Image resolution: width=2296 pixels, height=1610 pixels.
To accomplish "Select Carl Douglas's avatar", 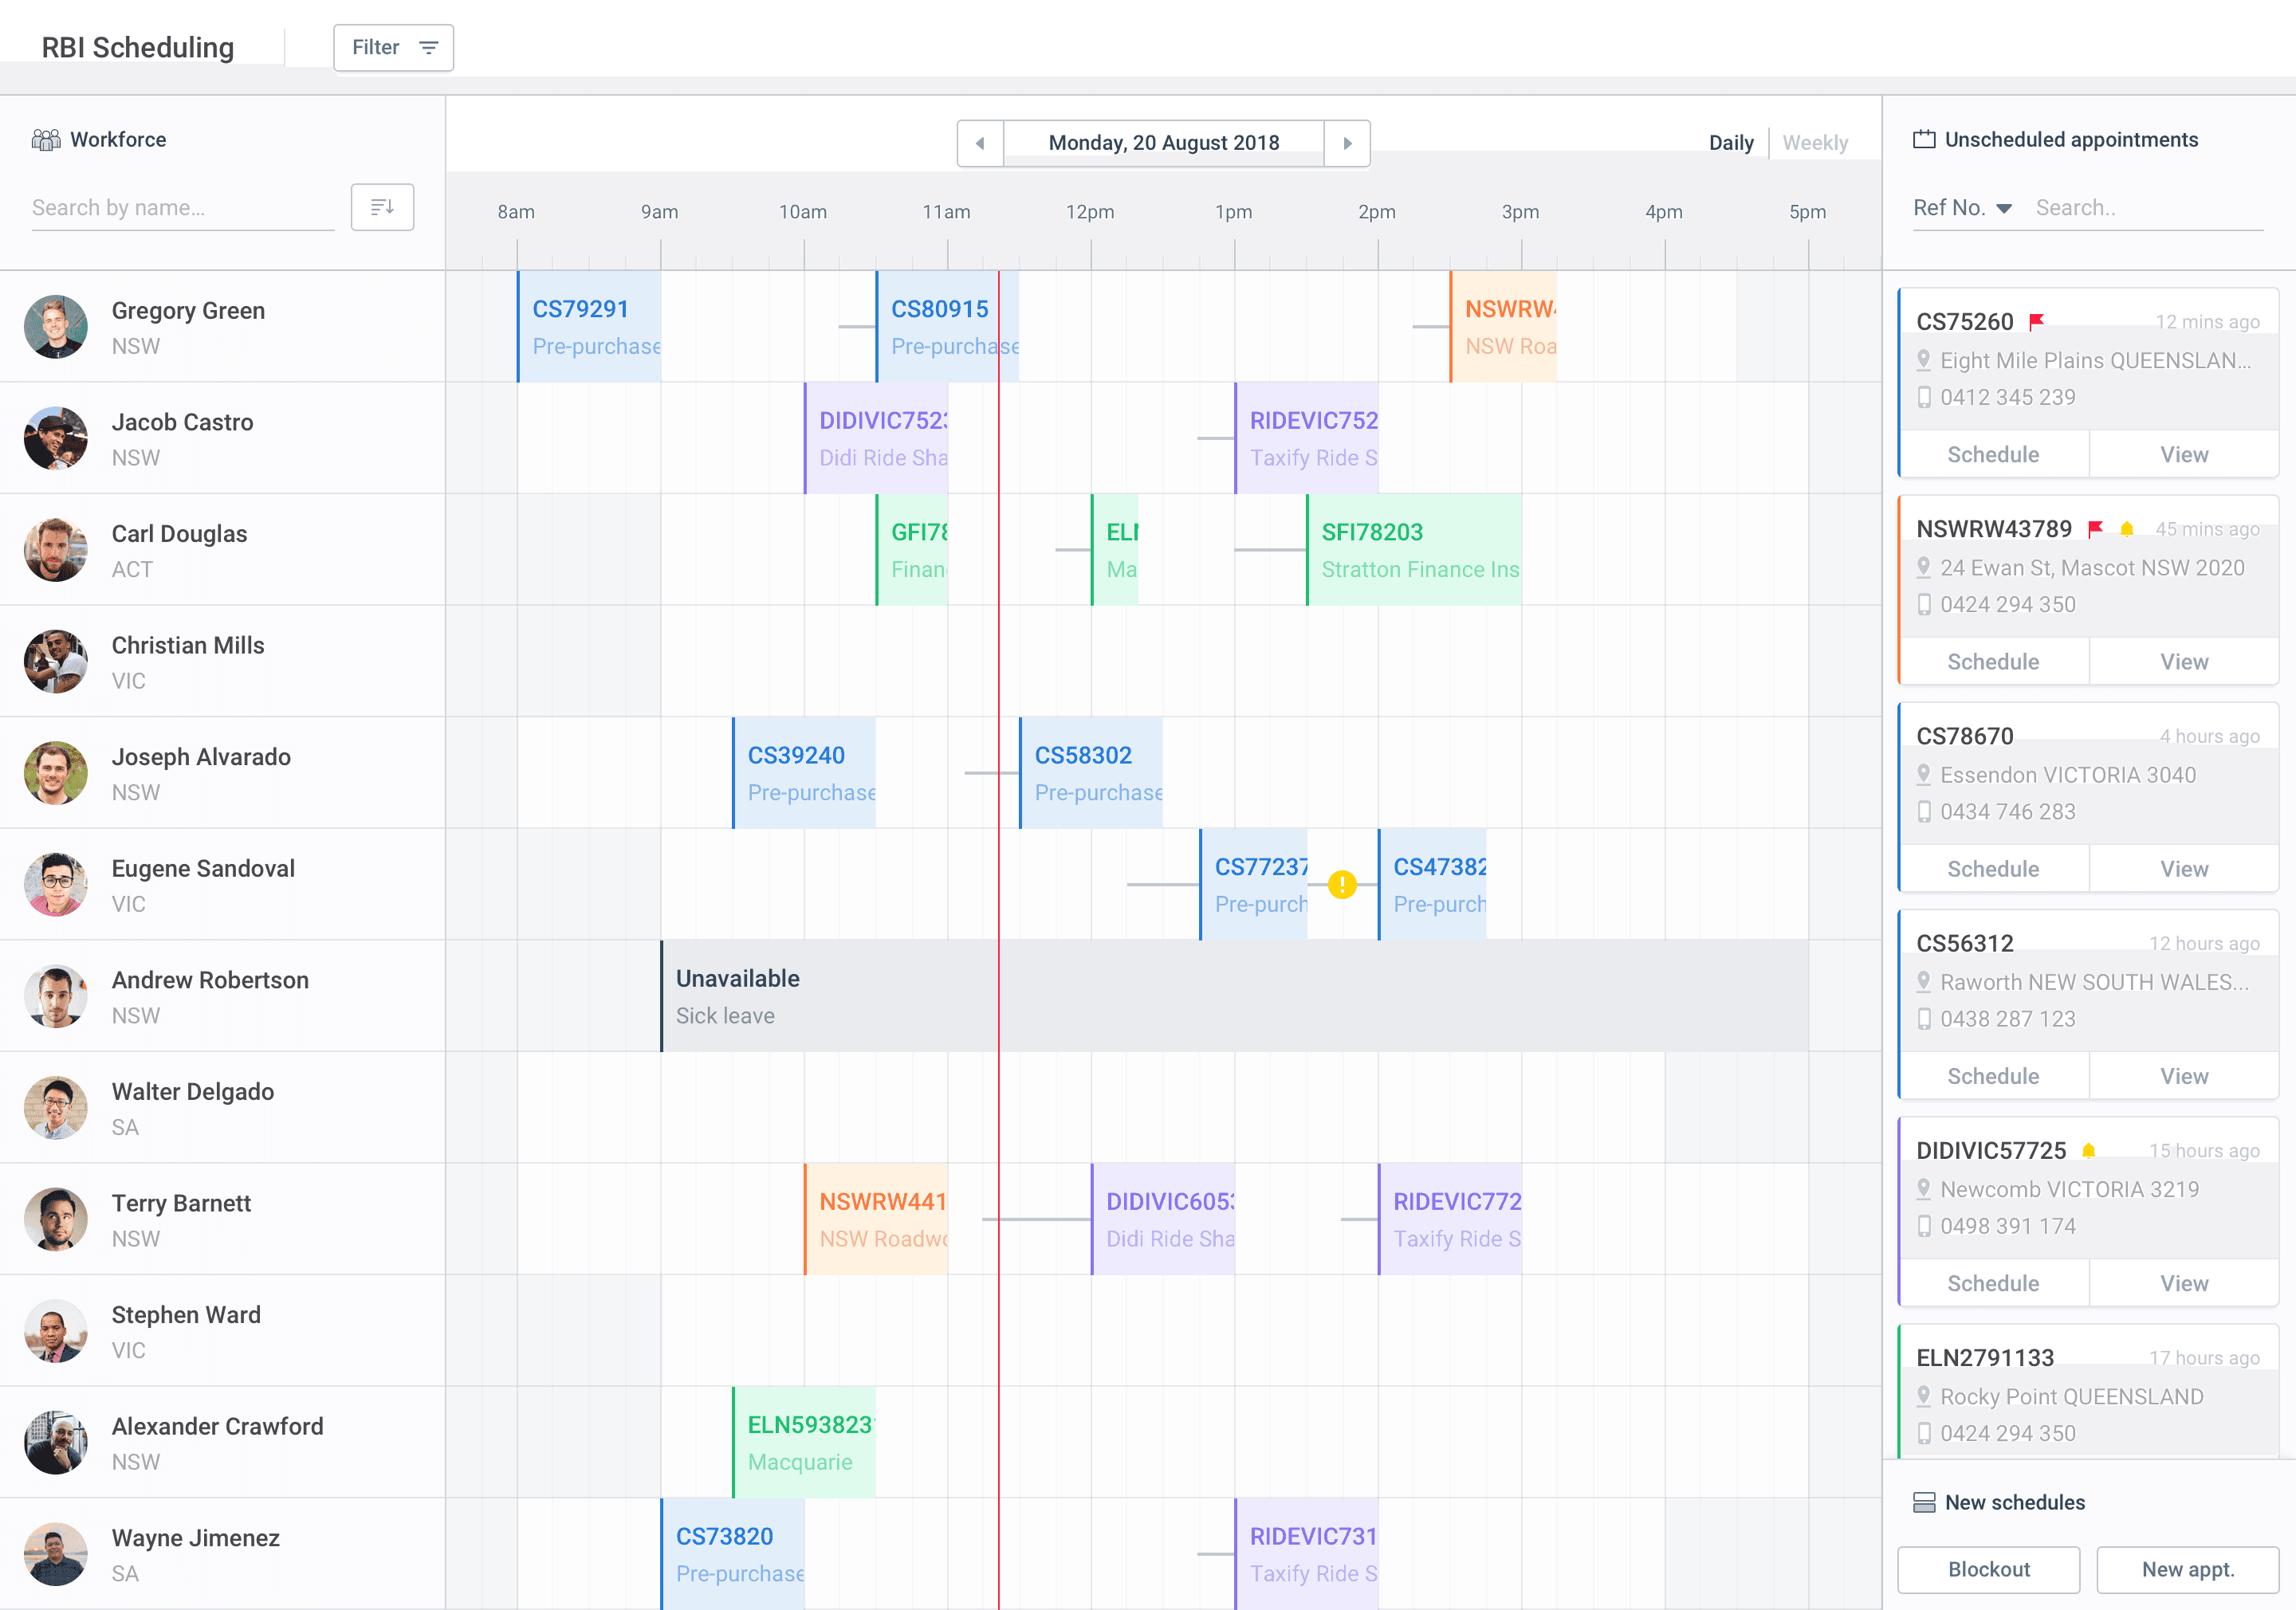I will tap(56, 550).
